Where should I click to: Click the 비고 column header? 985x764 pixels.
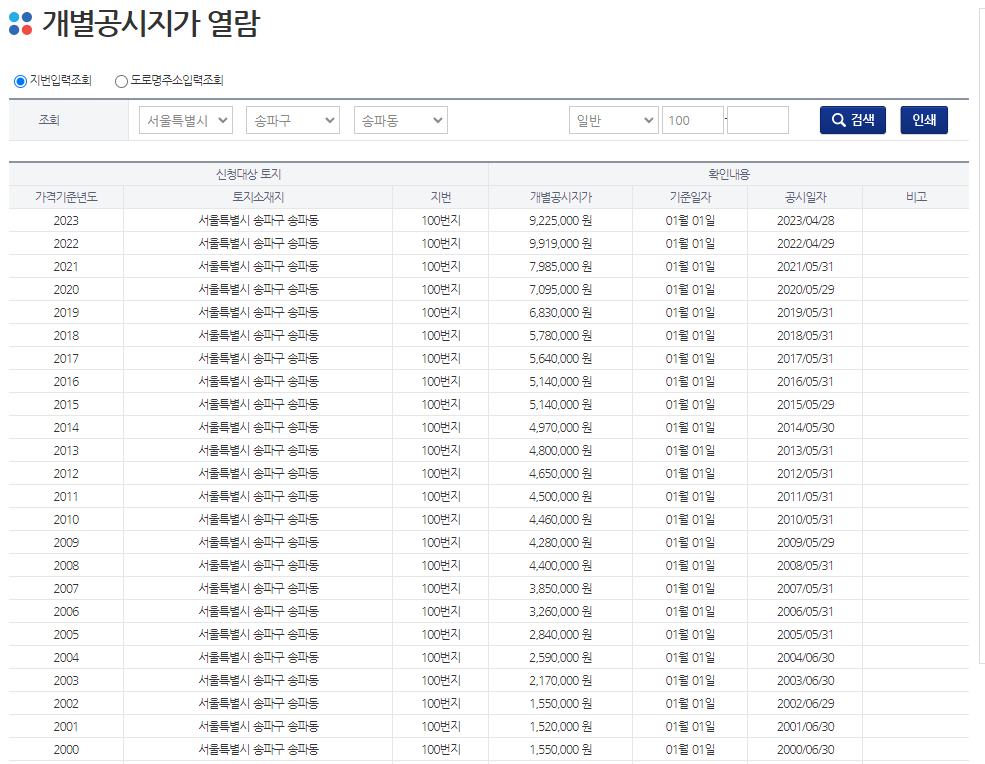click(x=917, y=197)
